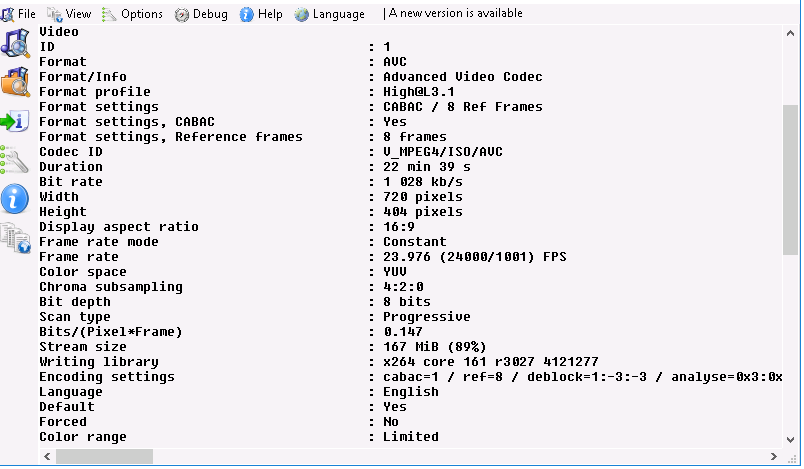
Task: Click the 'Chroma subsampling' label
Action: pos(111,287)
